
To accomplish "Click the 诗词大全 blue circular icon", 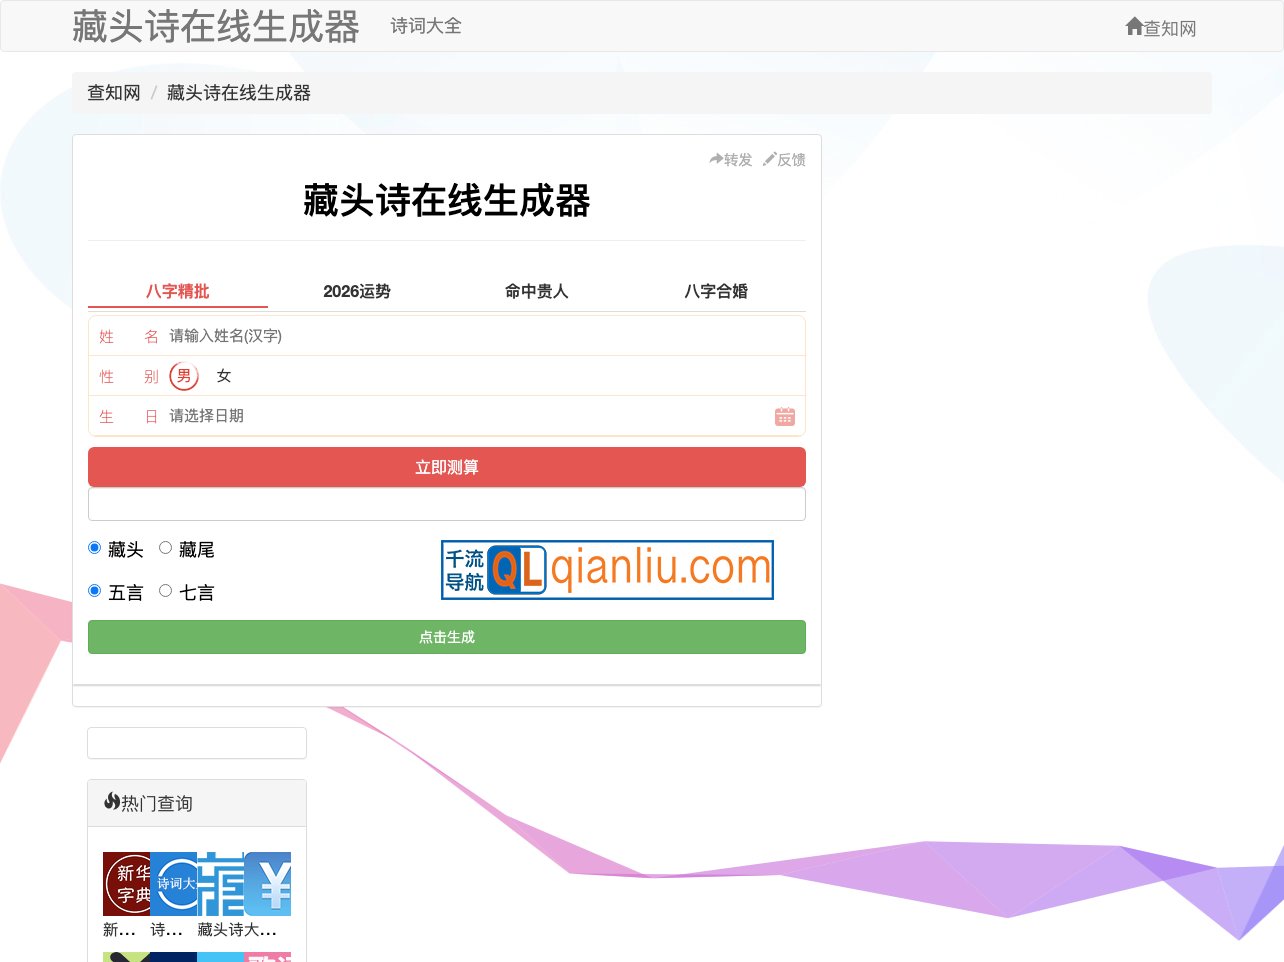I will [x=172, y=884].
